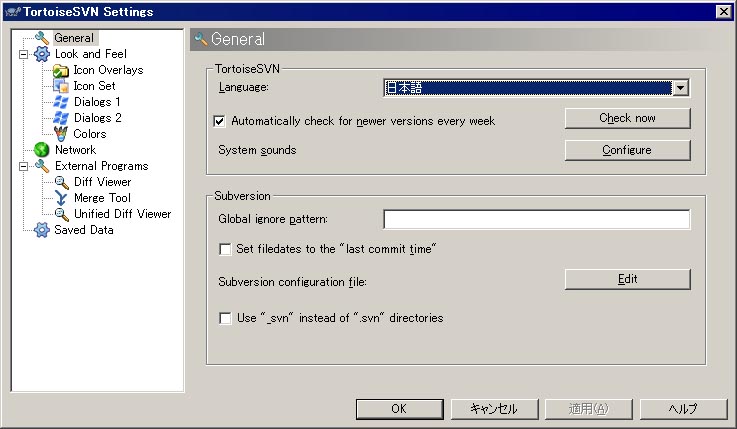Click the External Programs wrench icon
The height and width of the screenshot is (429, 737).
pos(42,166)
